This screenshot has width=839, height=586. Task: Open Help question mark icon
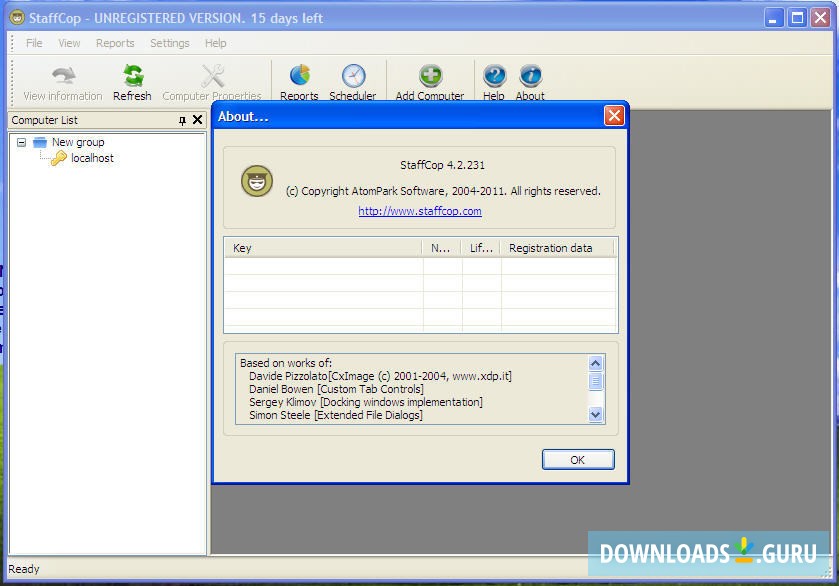coord(494,75)
